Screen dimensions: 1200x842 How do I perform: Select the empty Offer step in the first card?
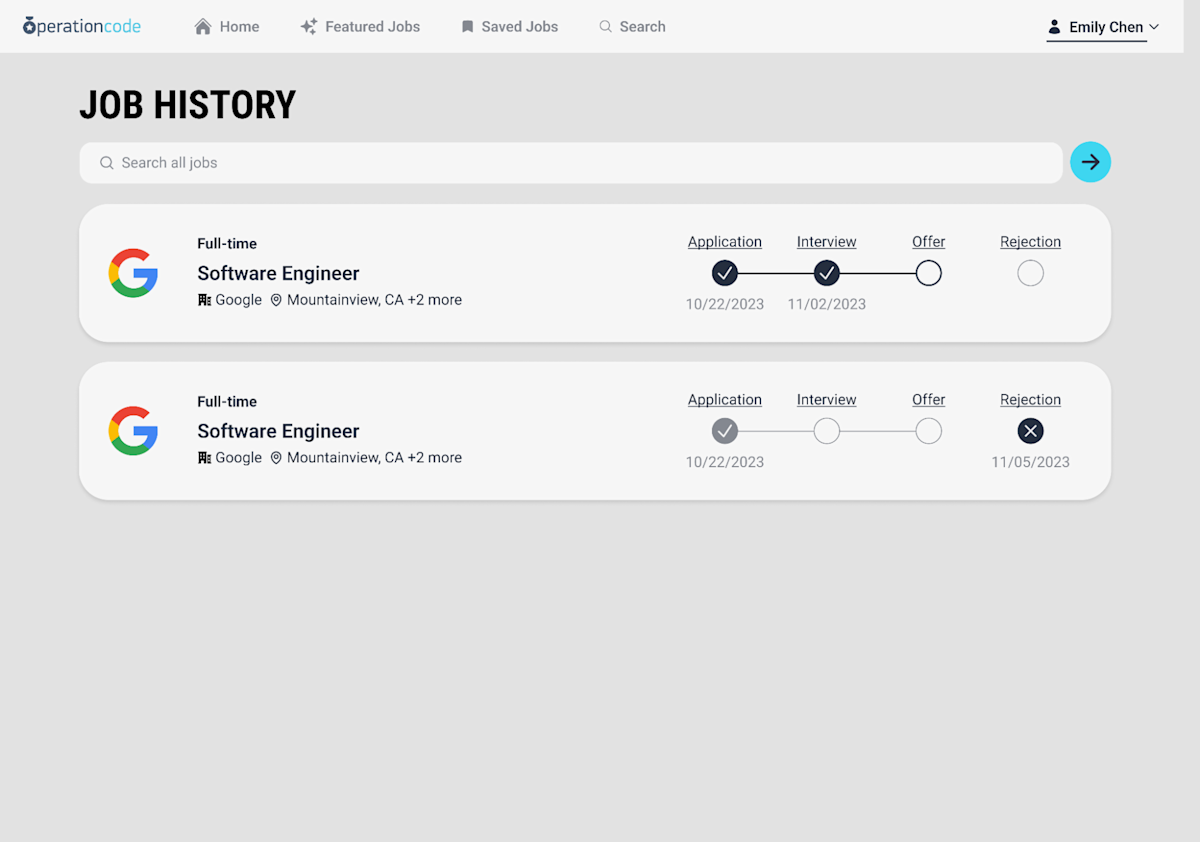coord(929,273)
